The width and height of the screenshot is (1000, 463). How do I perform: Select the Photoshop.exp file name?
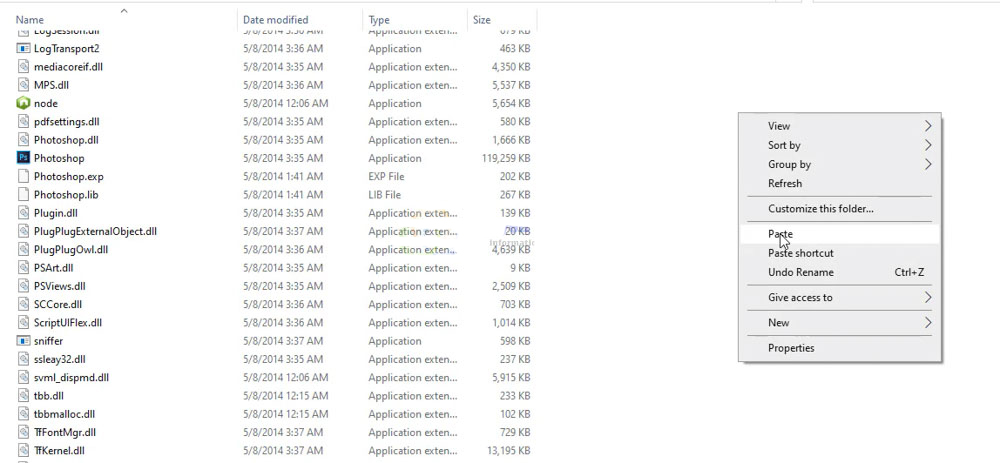pyautogui.click(x=68, y=176)
